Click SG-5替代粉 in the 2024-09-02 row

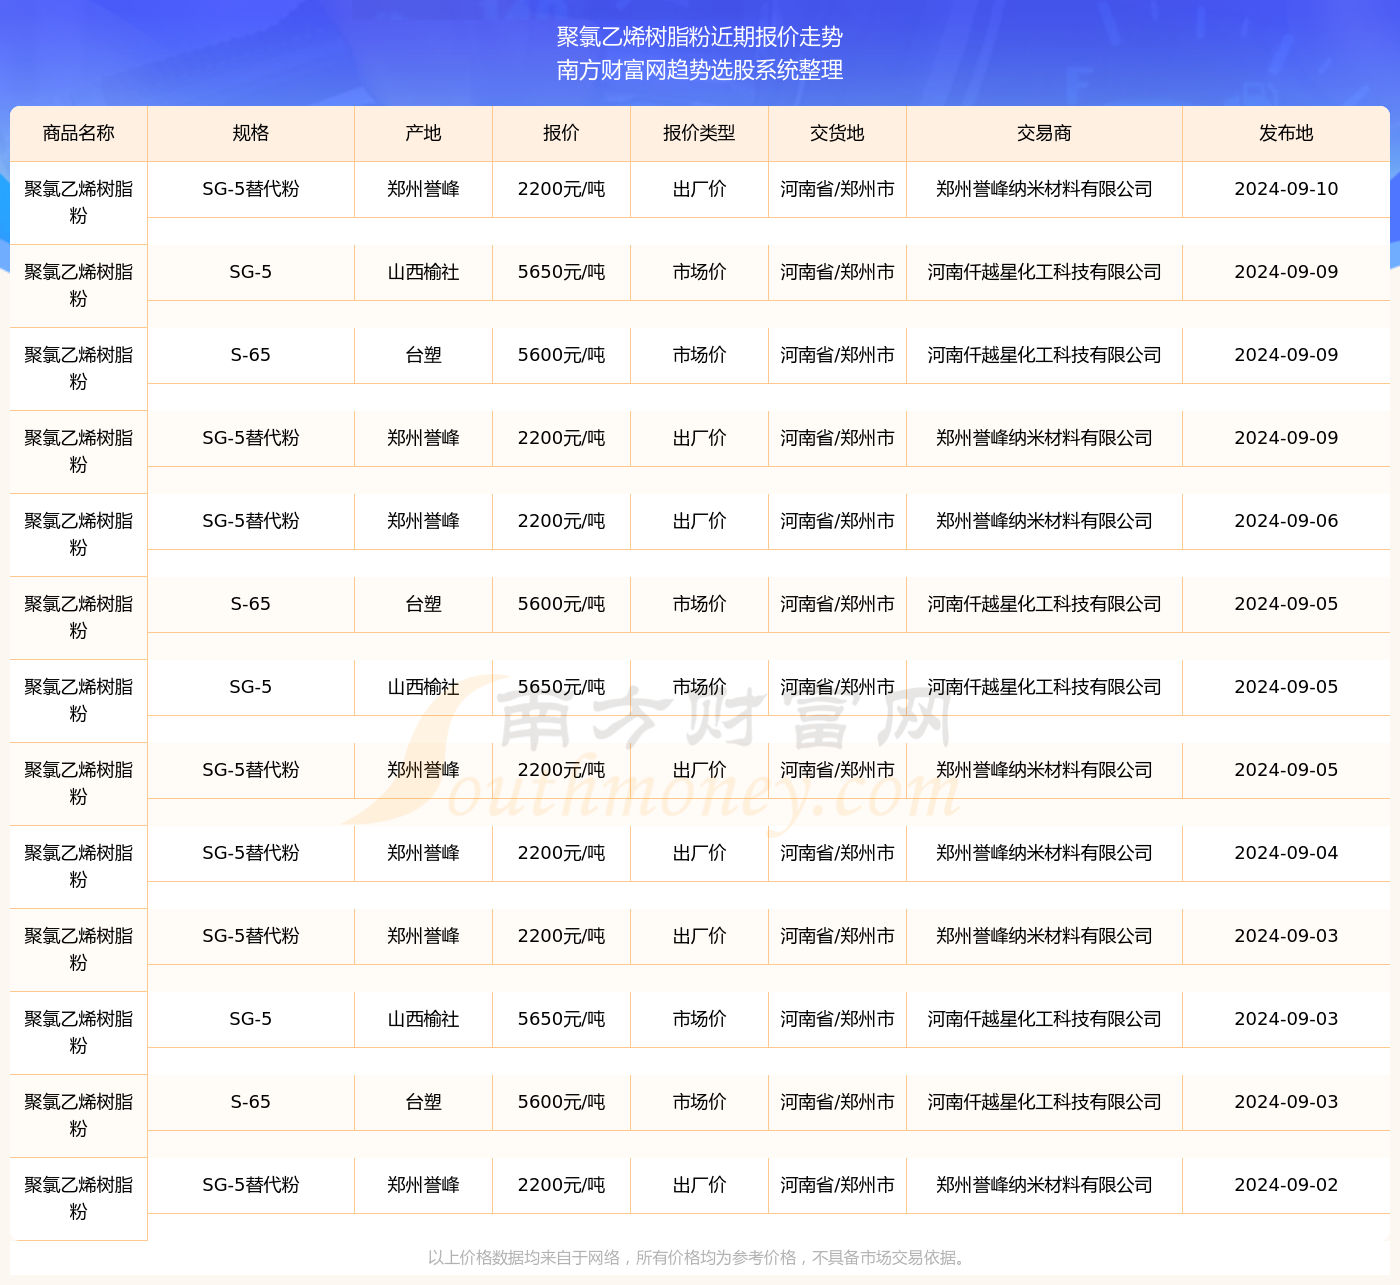(x=251, y=1185)
